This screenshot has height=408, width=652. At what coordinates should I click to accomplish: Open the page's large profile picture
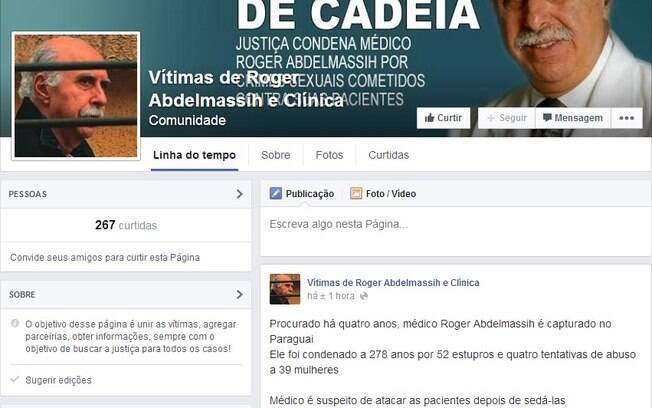coord(76,96)
